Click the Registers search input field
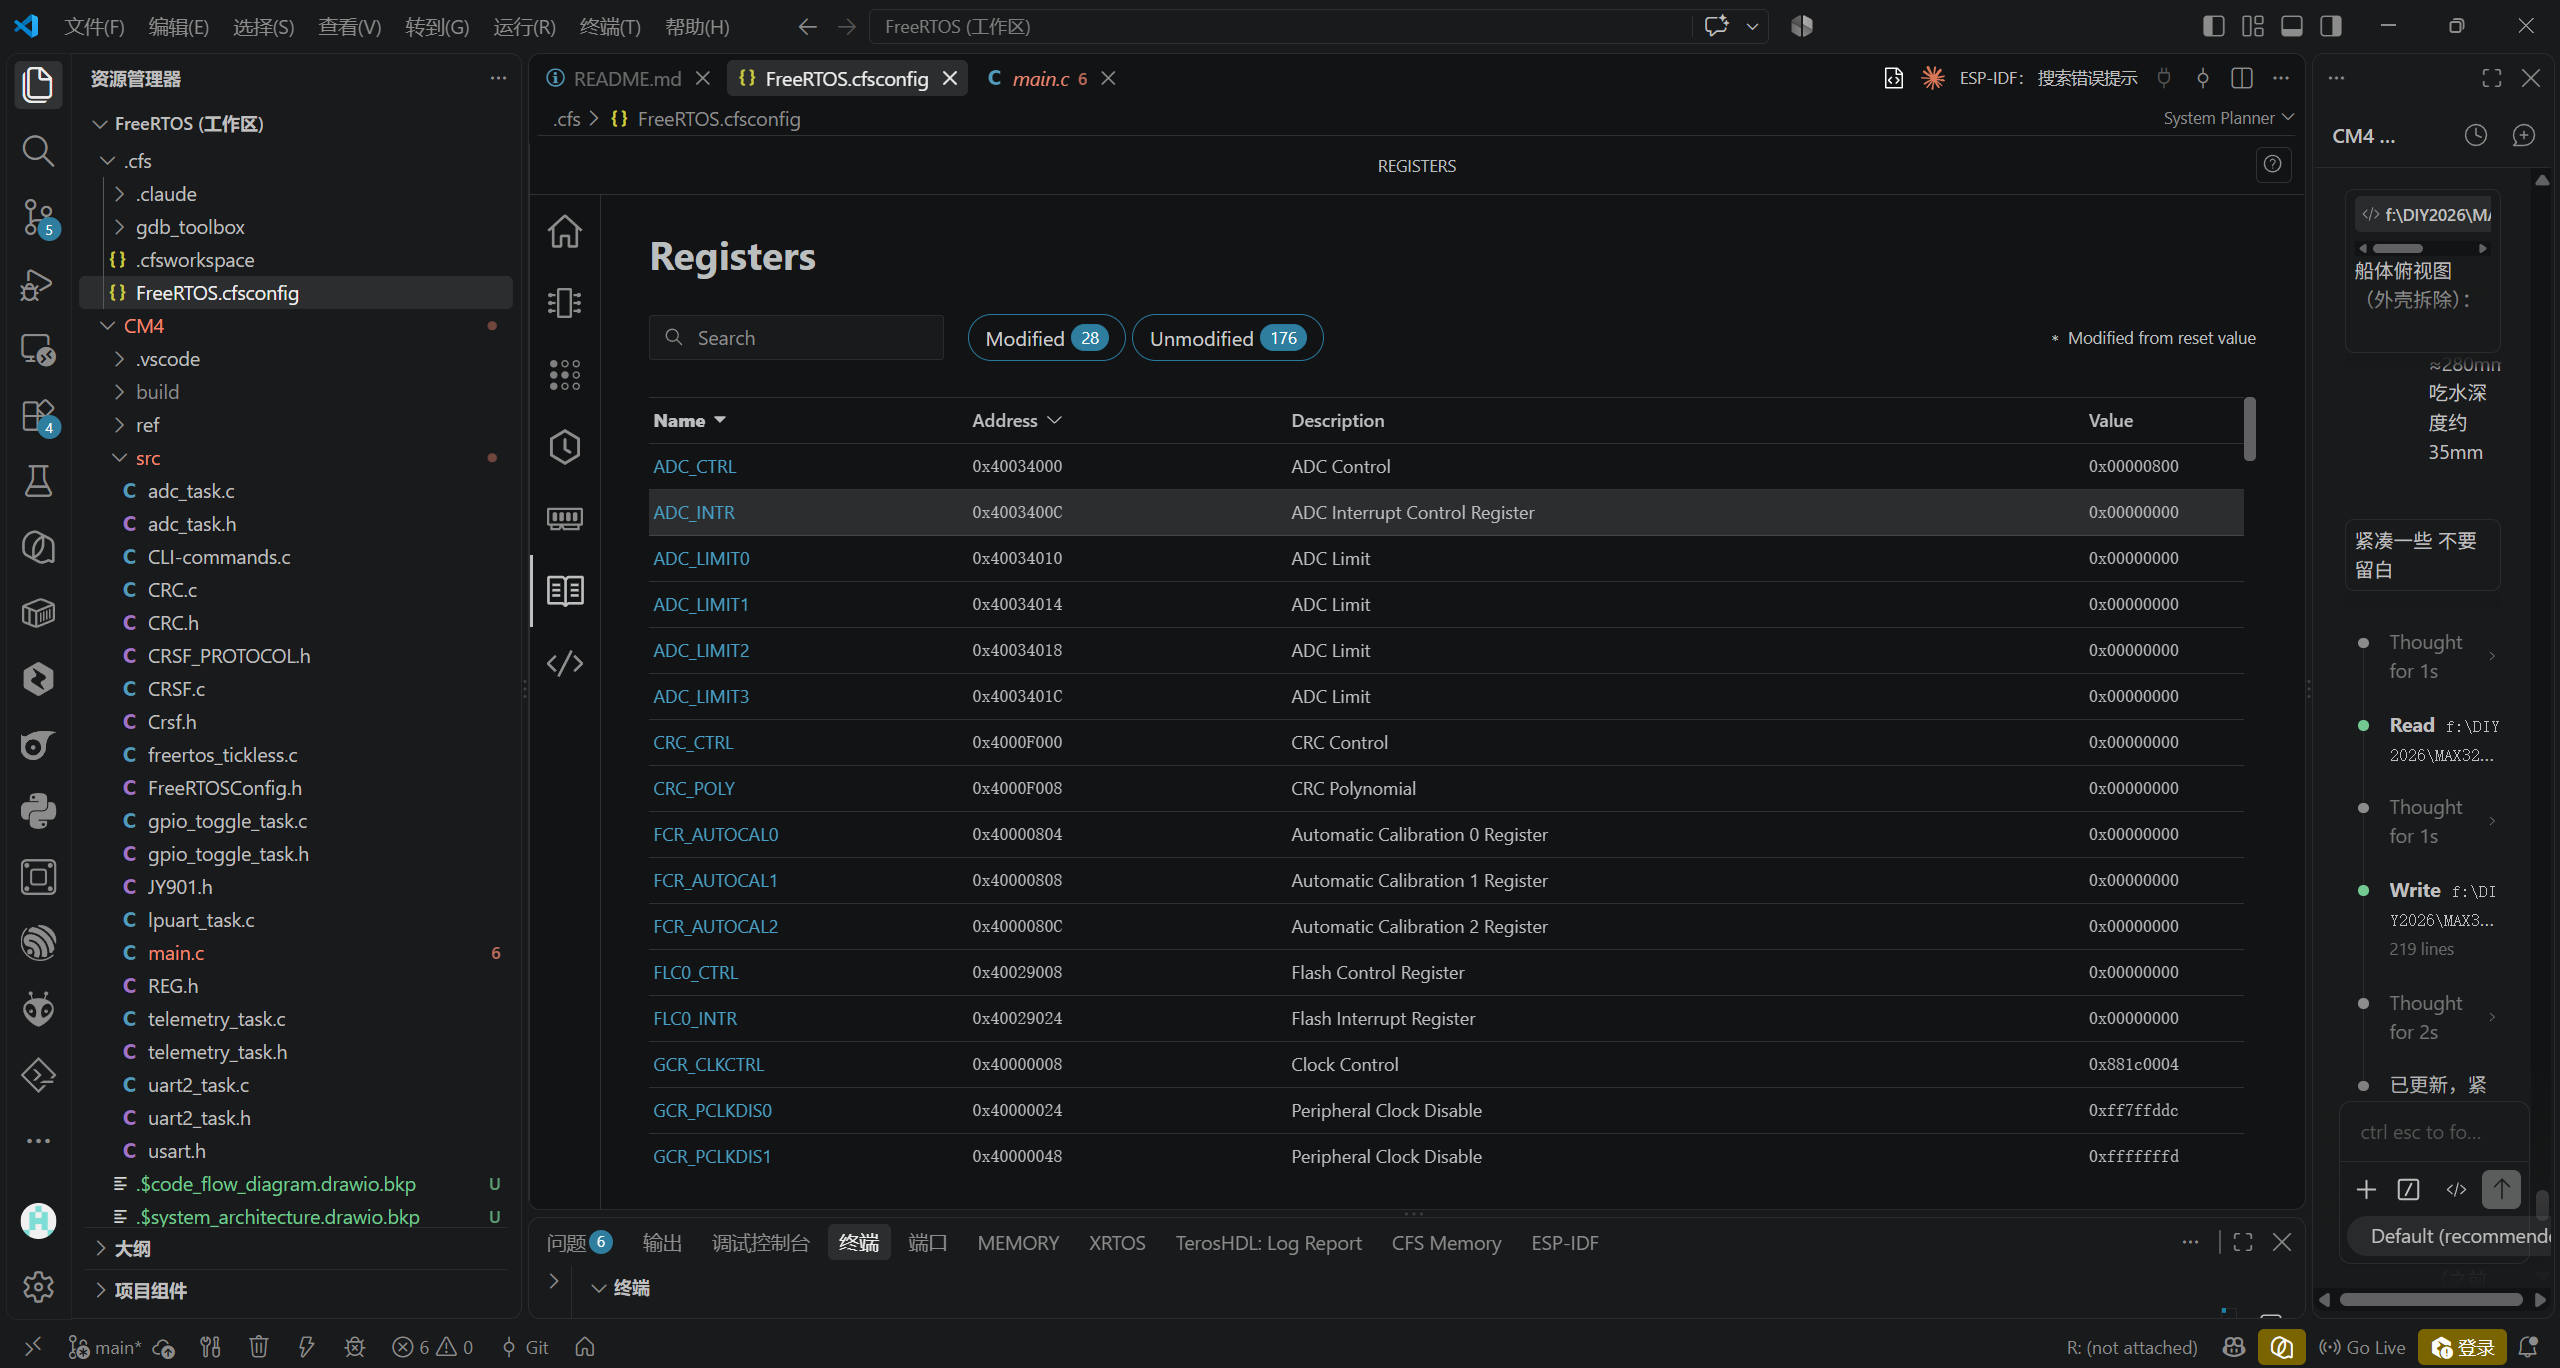Screen dimensions: 2560x1368 coord(796,338)
